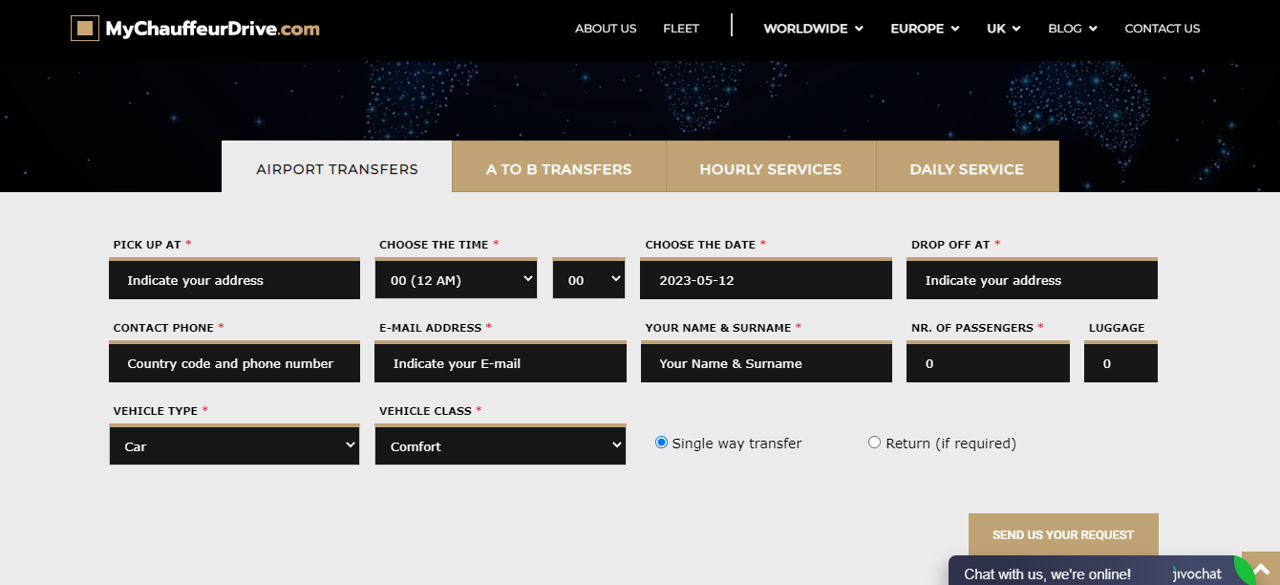The width and height of the screenshot is (1280, 585).
Task: Go to the Contact Us page
Action: click(1162, 28)
